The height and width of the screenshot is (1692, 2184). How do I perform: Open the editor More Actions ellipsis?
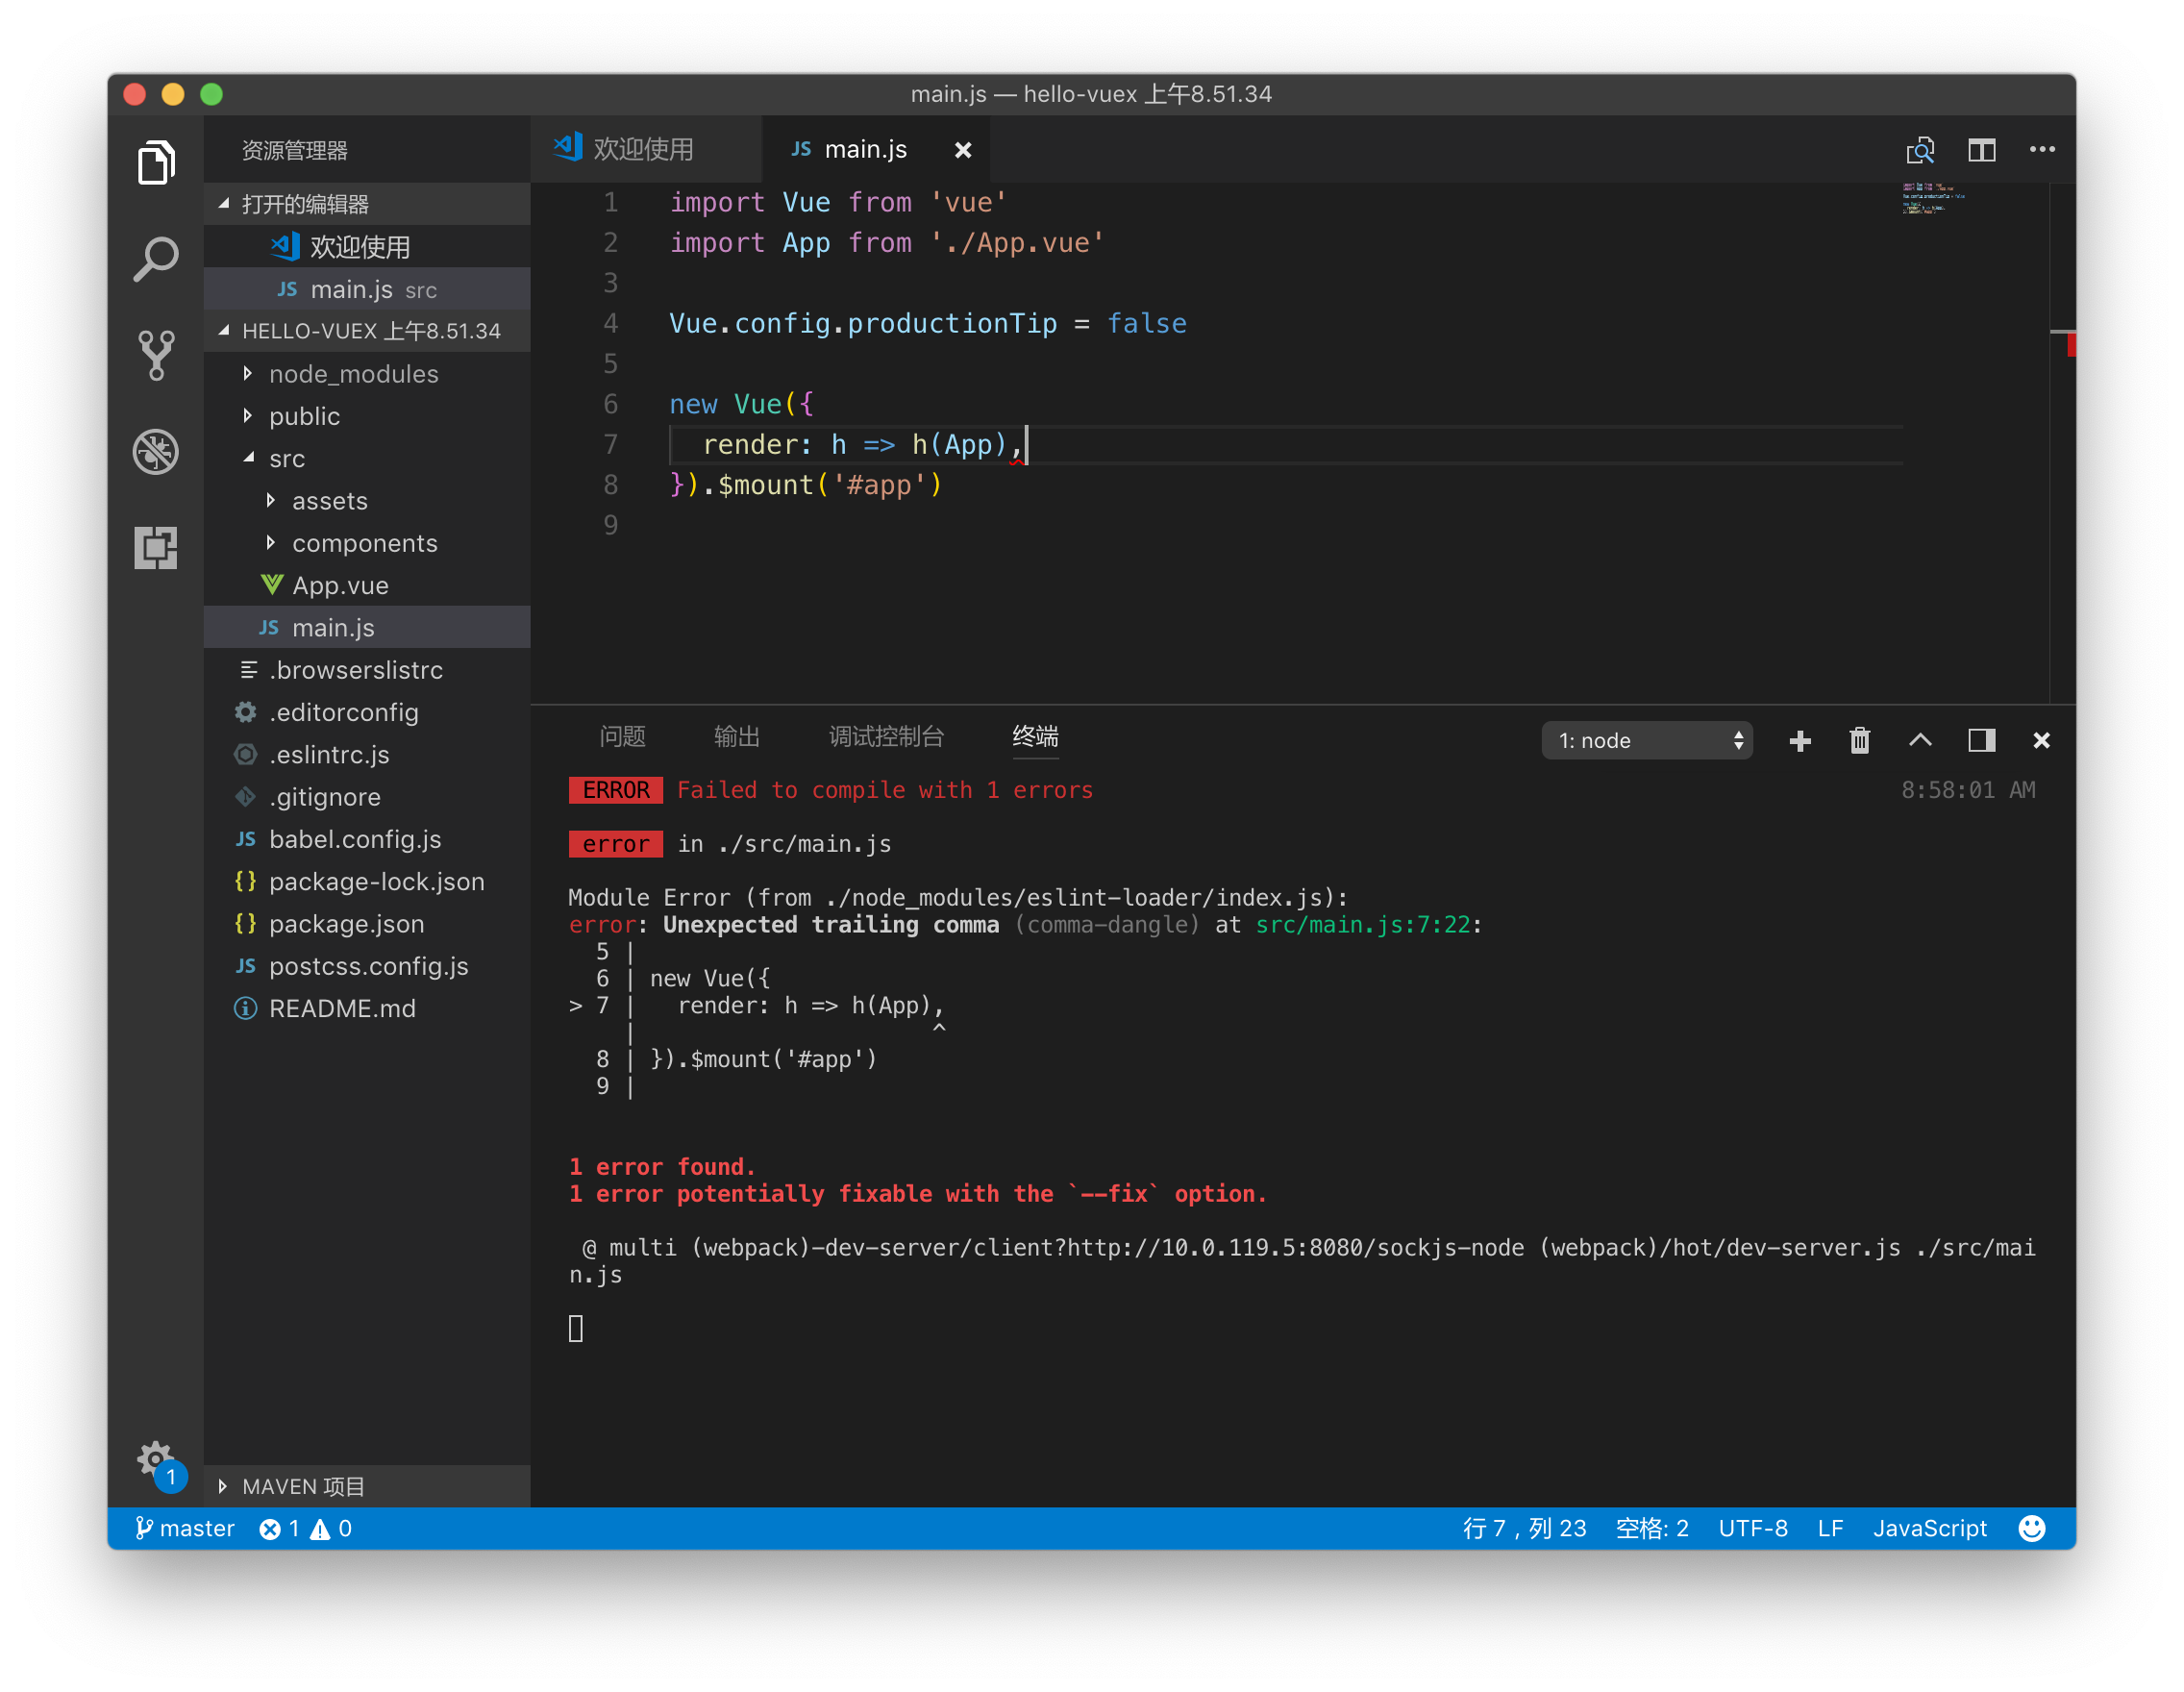tap(2042, 150)
